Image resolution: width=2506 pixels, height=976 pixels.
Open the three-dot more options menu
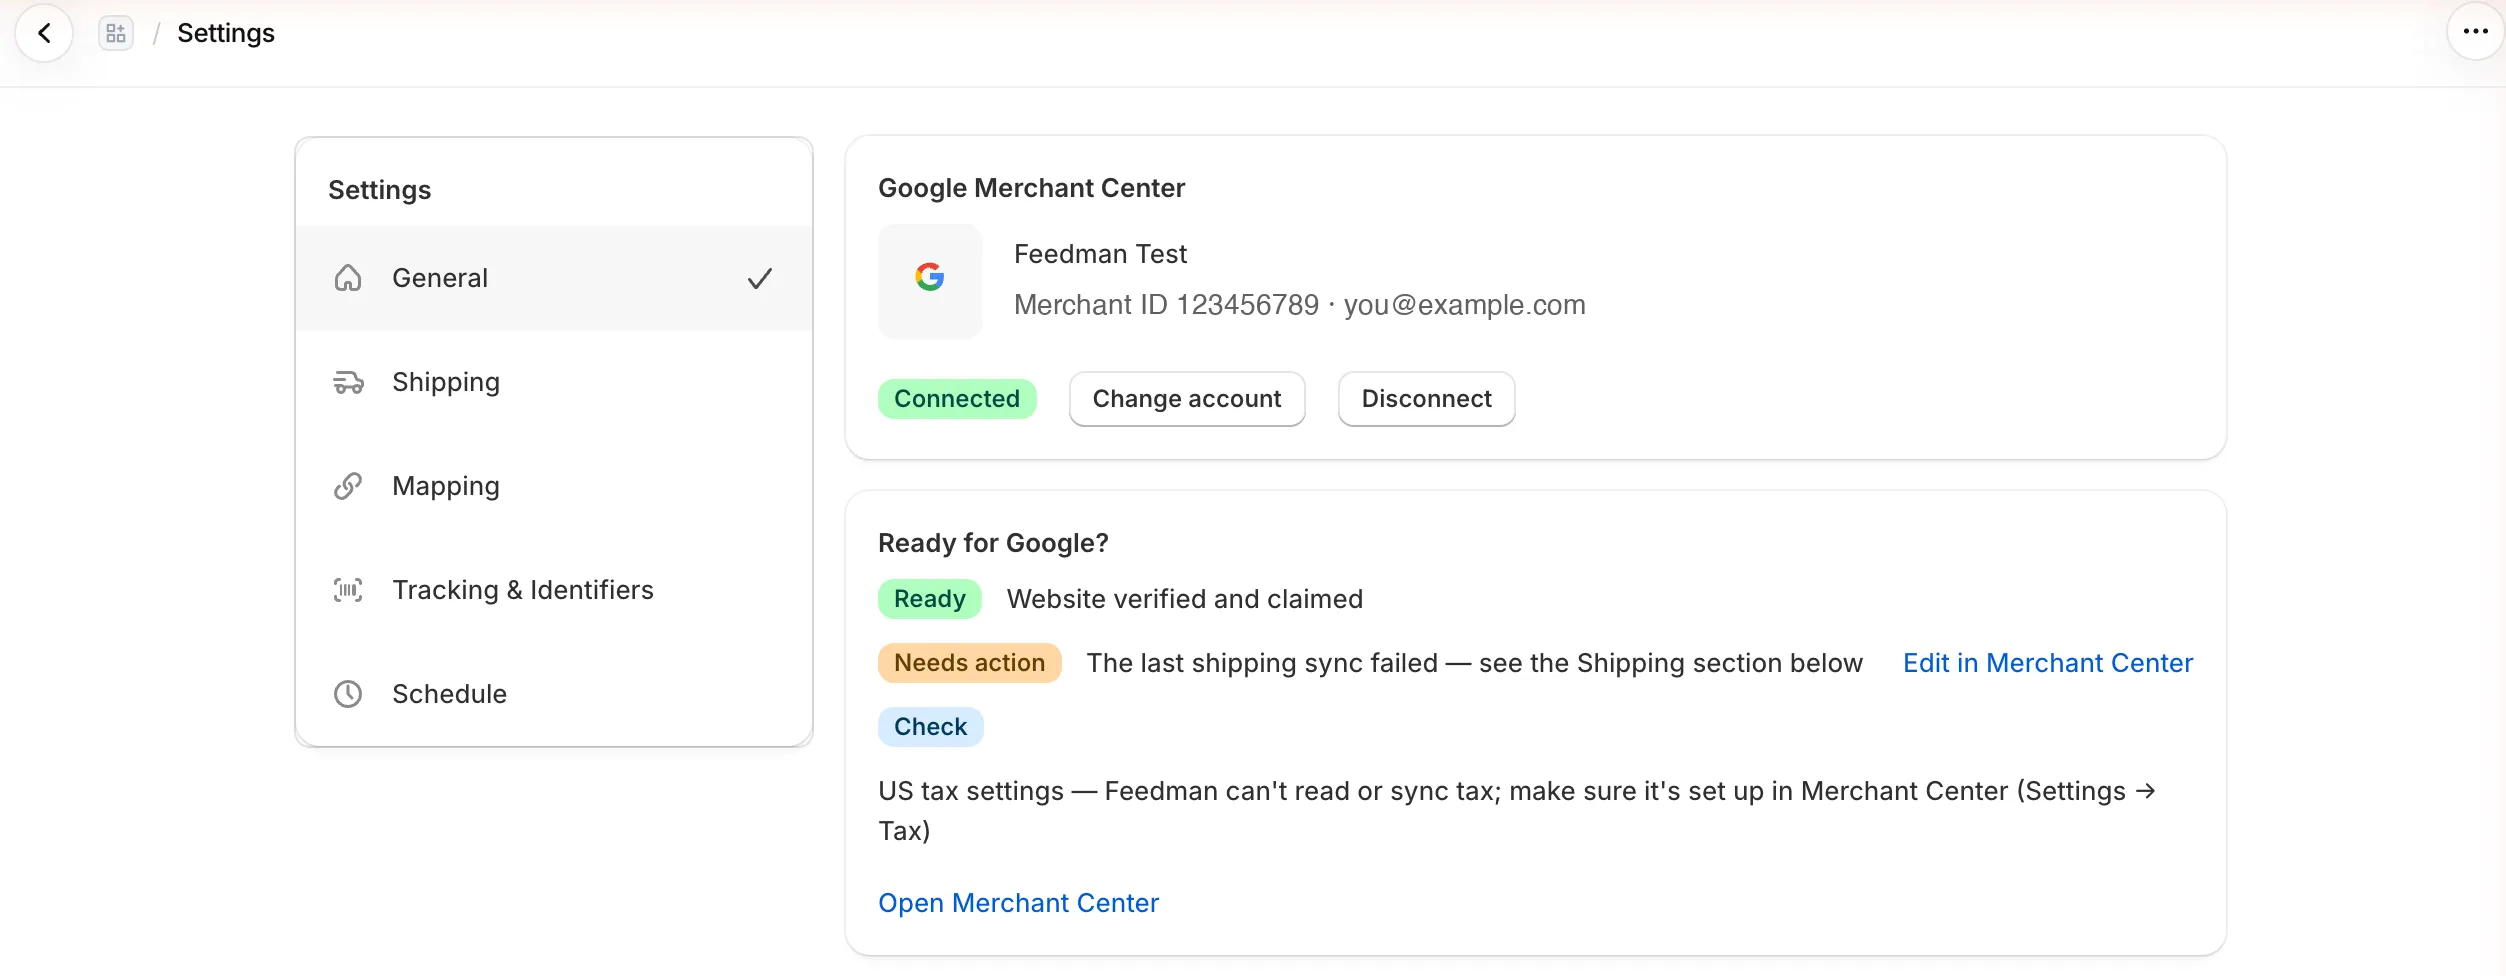[x=2475, y=31]
